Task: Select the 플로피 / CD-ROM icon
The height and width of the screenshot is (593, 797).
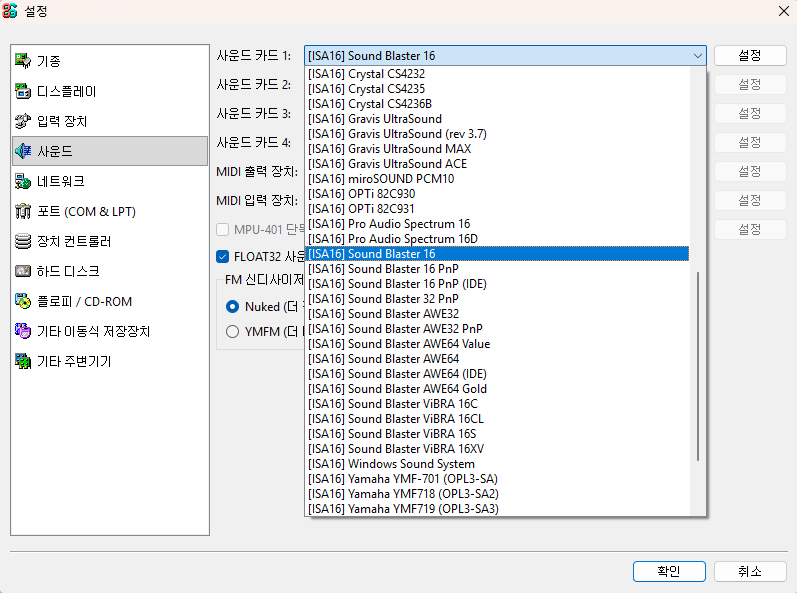Action: (x=23, y=301)
